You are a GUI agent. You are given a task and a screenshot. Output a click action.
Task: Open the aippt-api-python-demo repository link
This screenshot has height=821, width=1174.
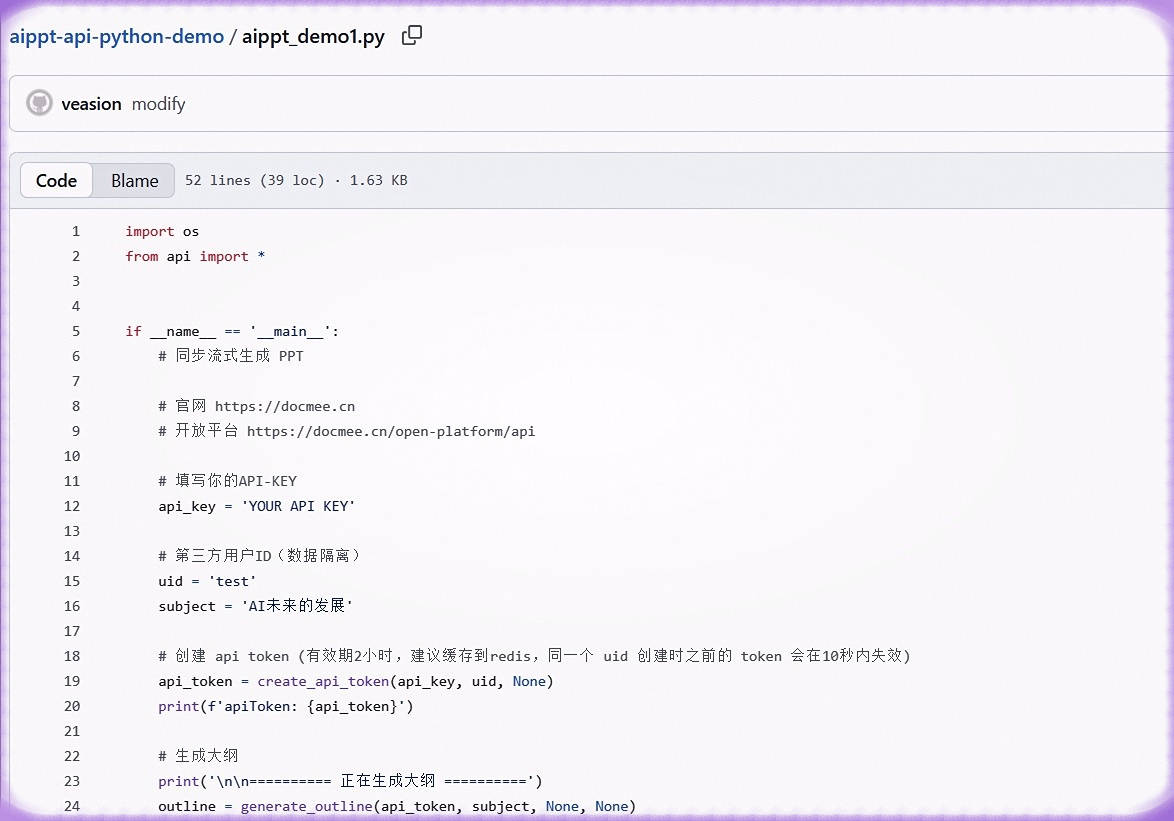pyautogui.click(x=117, y=36)
